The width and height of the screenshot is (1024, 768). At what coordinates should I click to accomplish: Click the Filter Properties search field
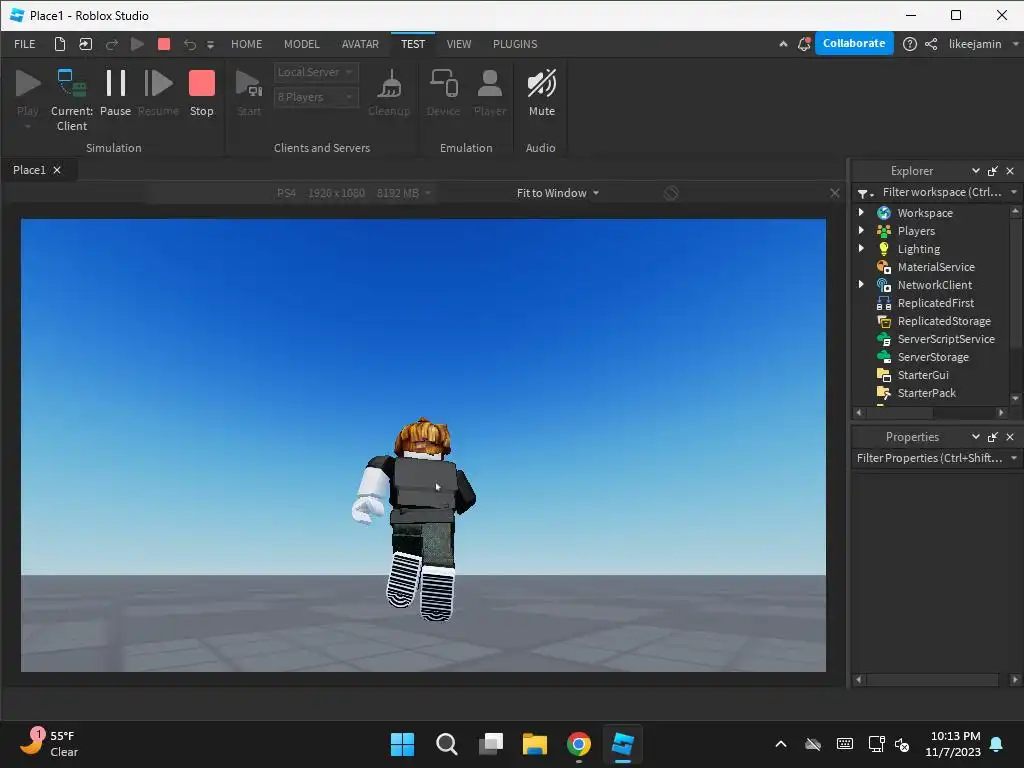928,458
